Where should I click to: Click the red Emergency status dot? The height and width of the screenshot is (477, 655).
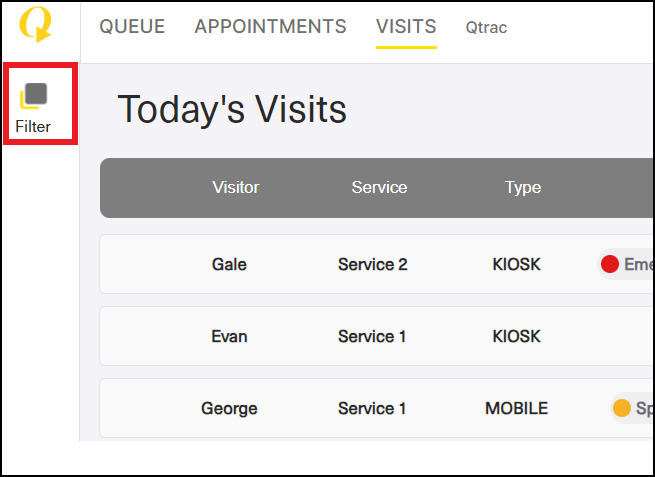[x=609, y=264]
